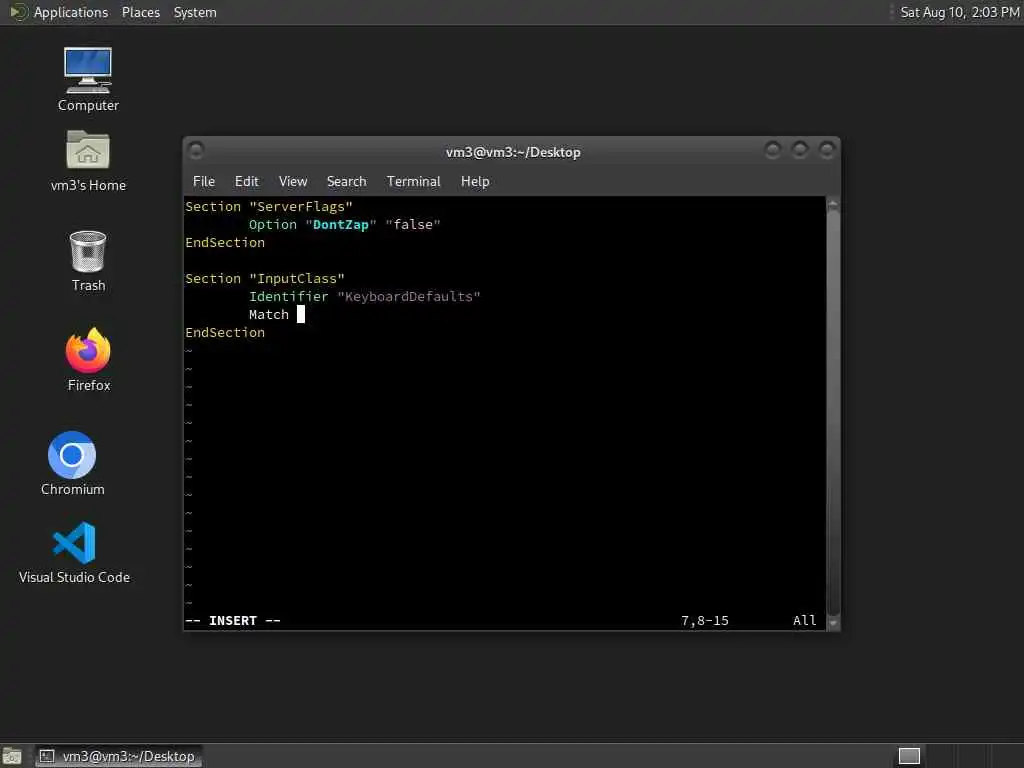This screenshot has width=1024, height=768.
Task: Click on "ServerFlags" text in the editor
Action: (301, 206)
